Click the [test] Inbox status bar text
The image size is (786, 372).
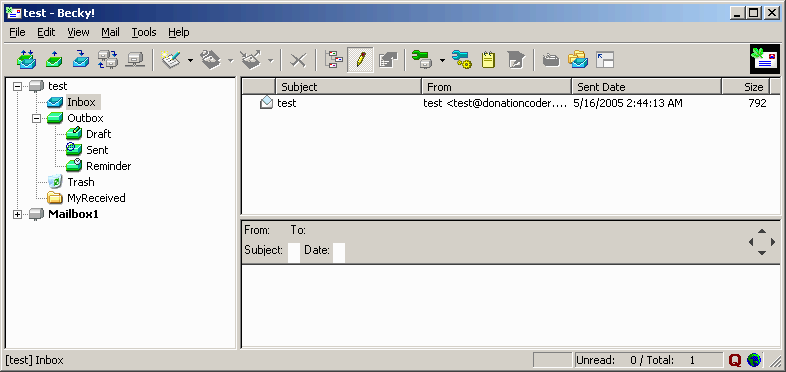[35, 360]
